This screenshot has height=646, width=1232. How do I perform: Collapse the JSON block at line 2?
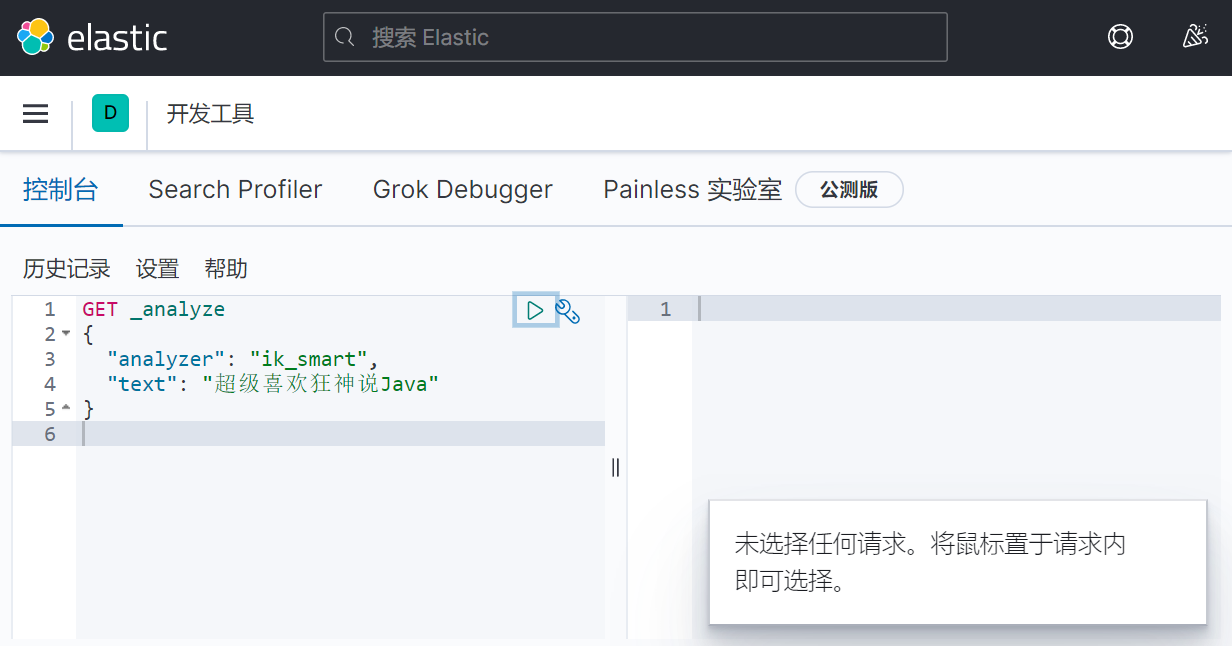[66, 334]
